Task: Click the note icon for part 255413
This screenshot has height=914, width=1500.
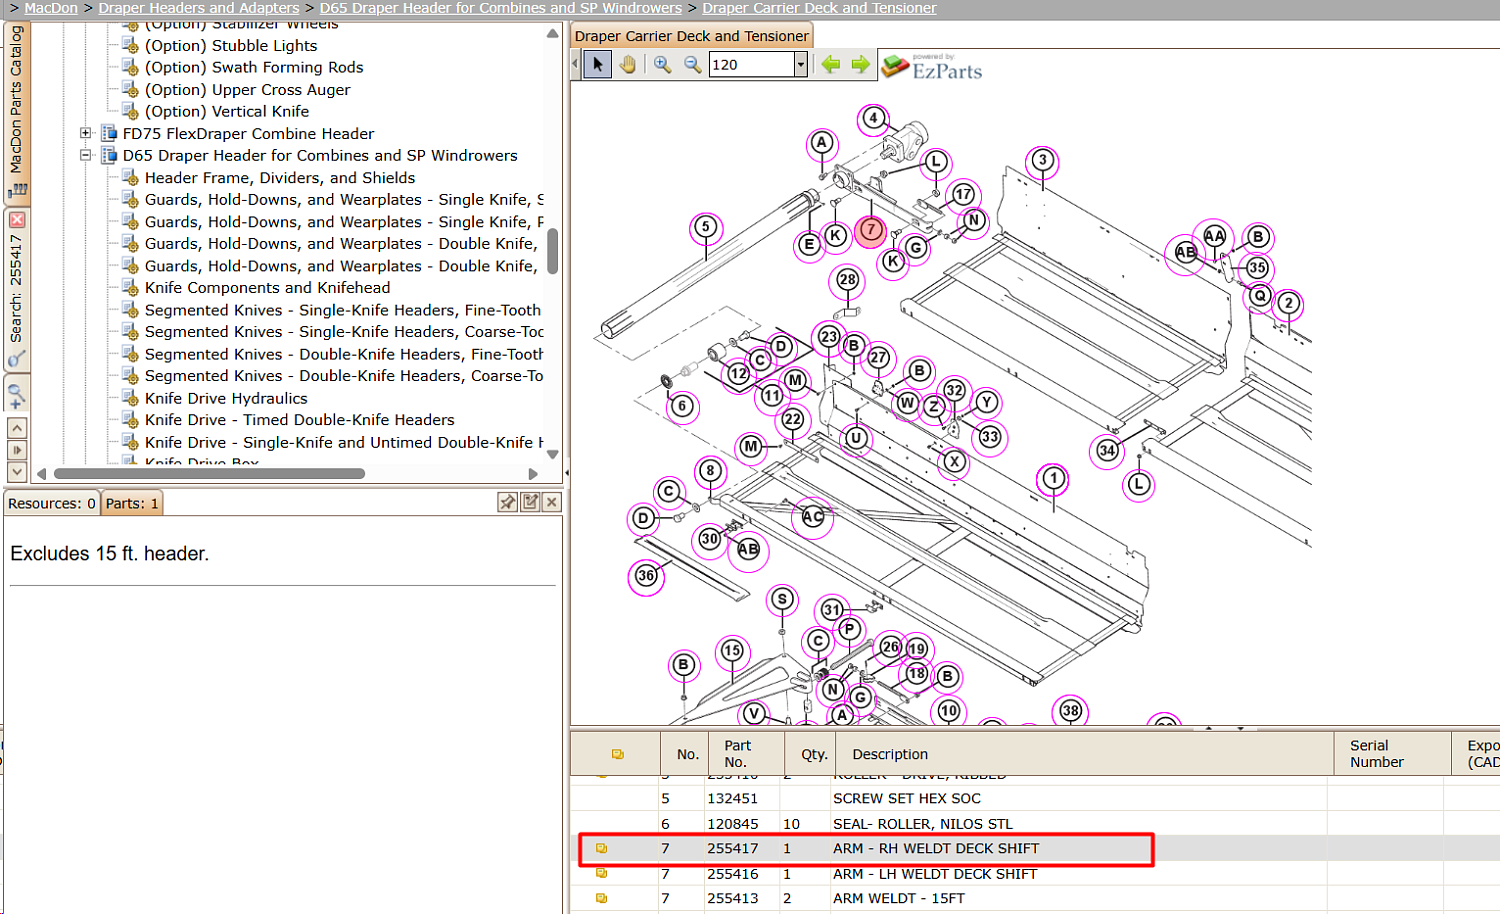Action: 601,898
